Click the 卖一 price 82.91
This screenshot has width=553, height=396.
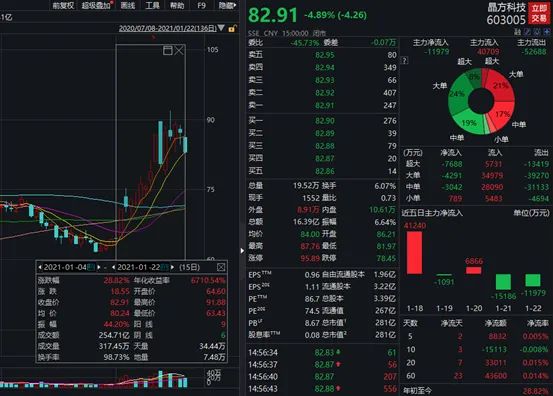pos(325,105)
